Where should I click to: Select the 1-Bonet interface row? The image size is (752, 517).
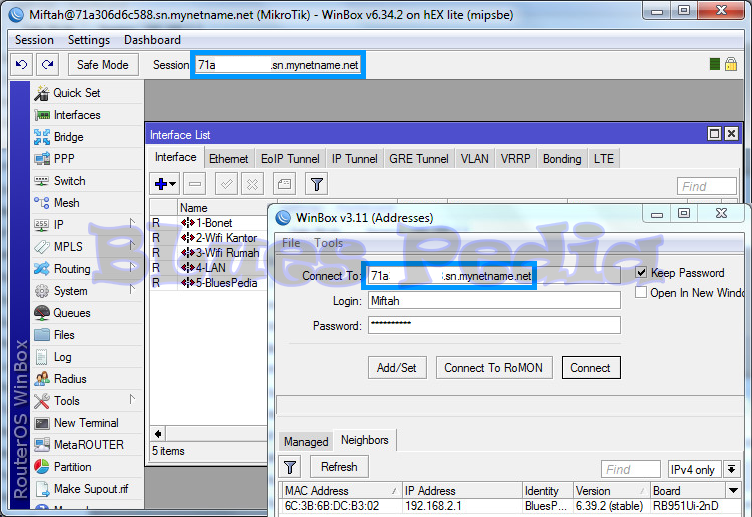point(208,223)
